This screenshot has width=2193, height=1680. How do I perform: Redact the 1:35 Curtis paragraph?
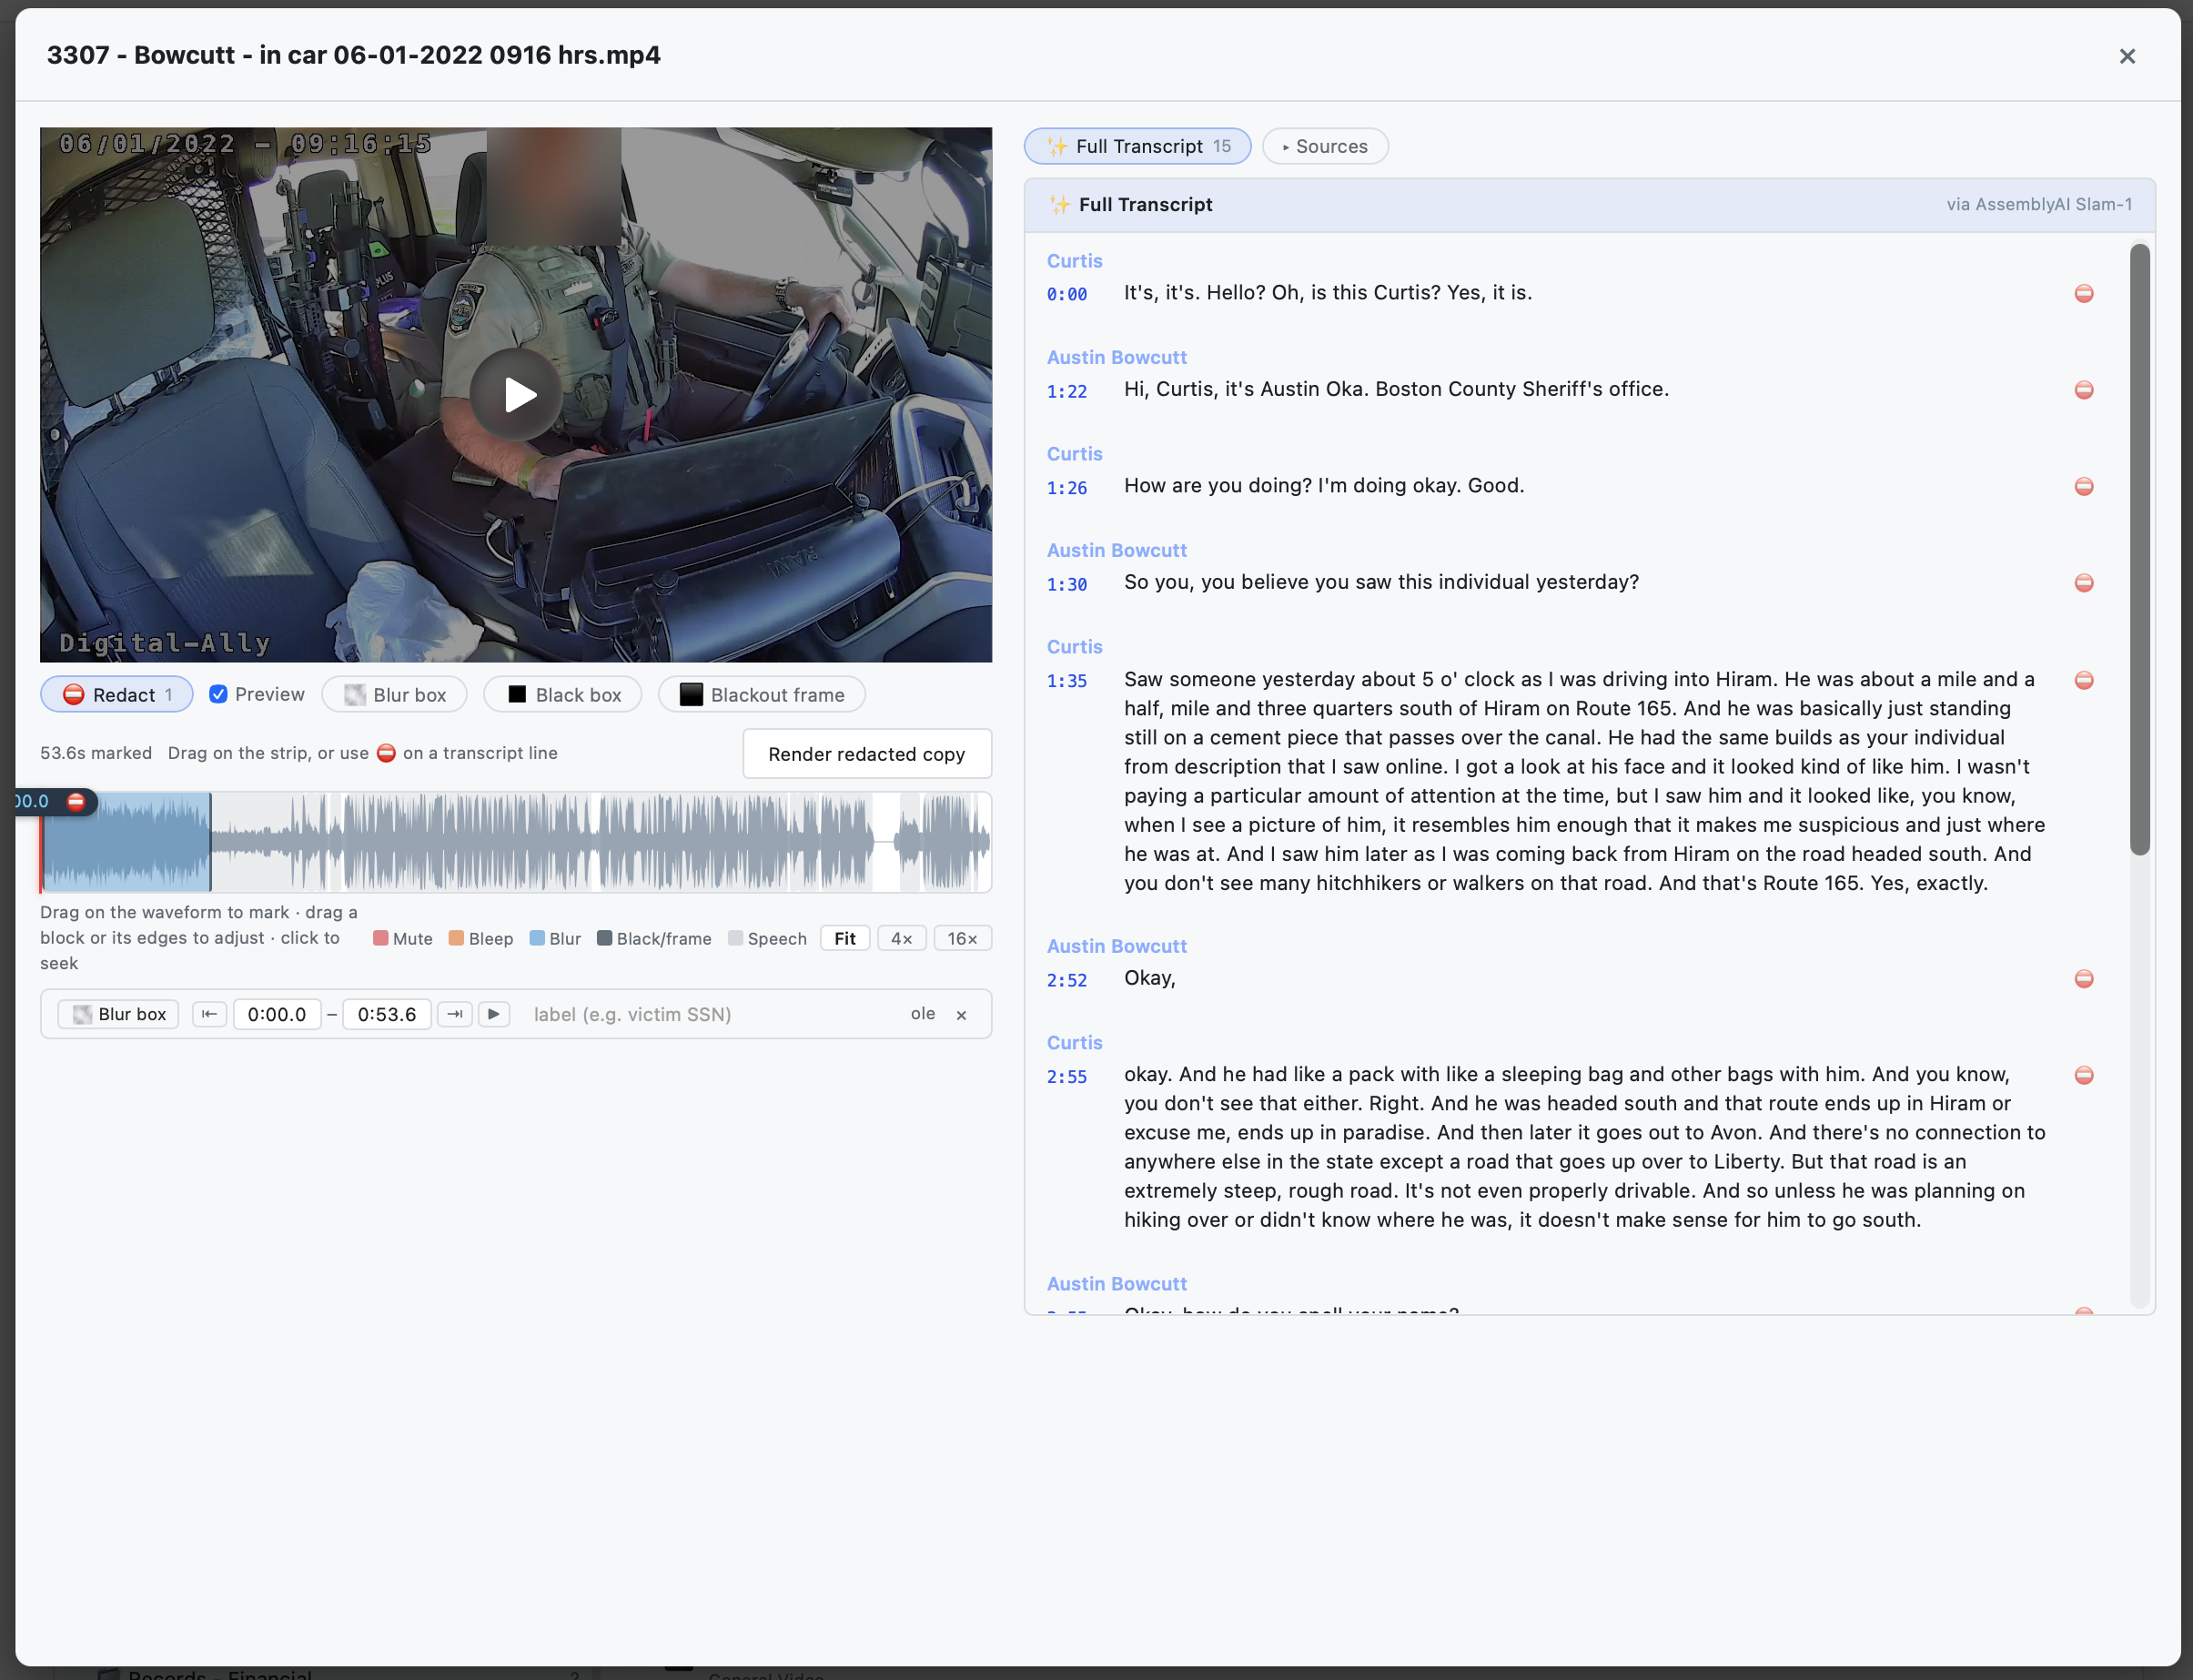pos(2084,680)
